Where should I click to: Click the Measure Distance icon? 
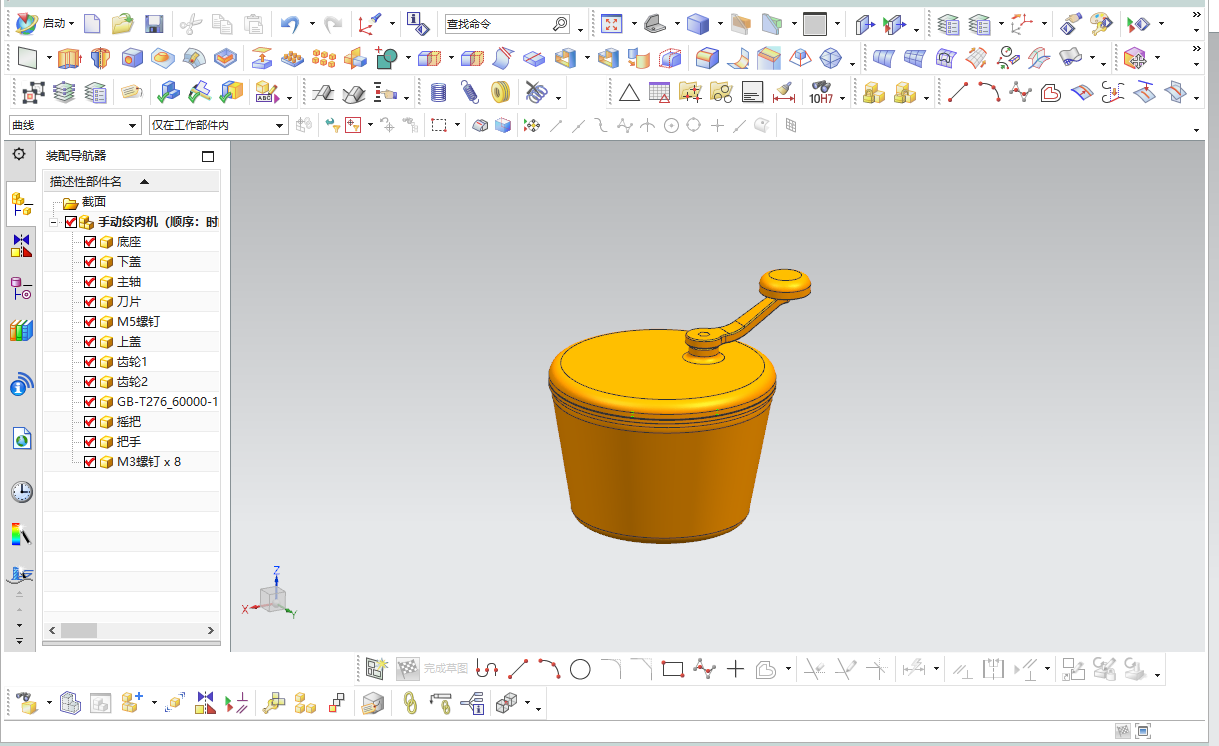783,93
